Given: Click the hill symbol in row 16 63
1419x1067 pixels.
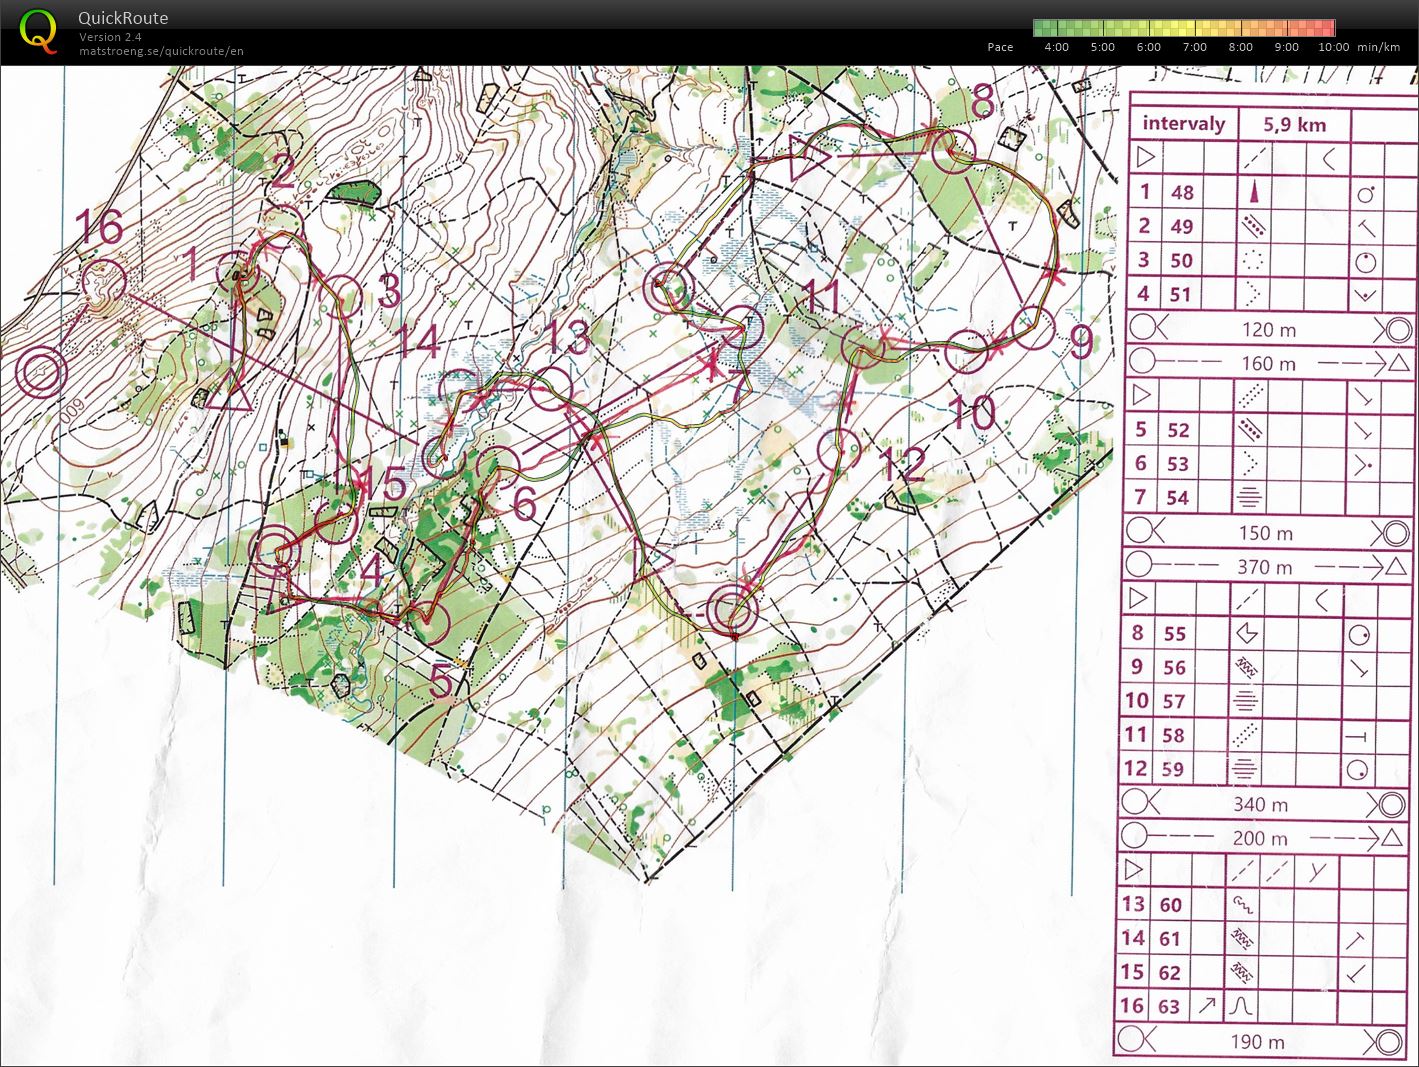Looking at the screenshot, I should [x=1241, y=1006].
